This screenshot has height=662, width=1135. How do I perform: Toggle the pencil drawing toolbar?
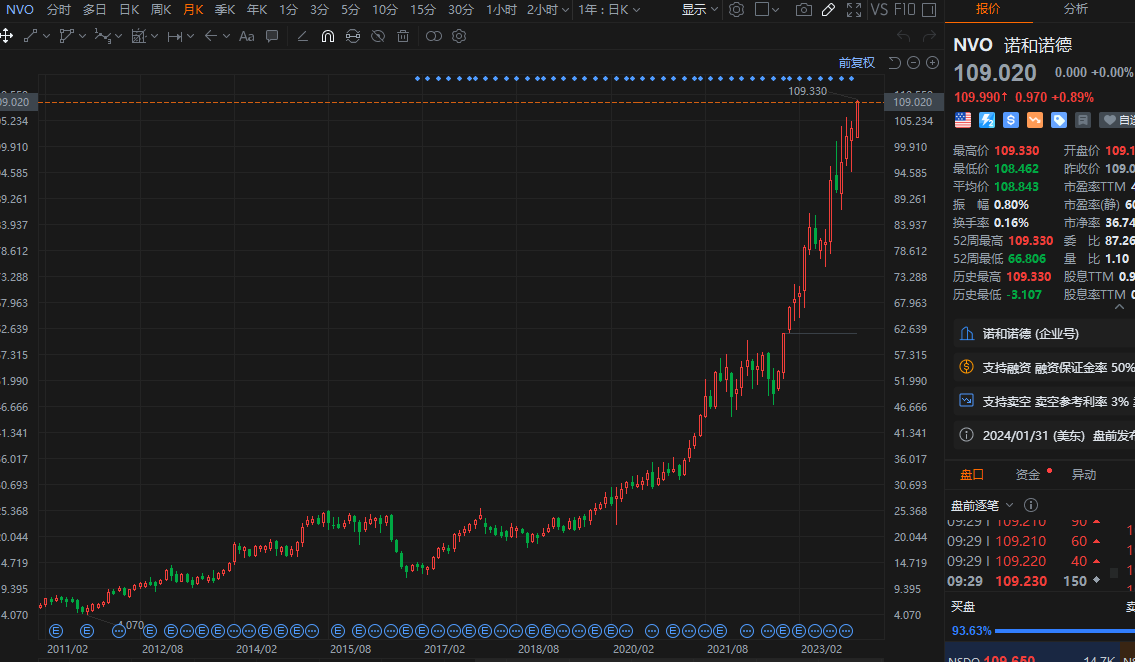[828, 10]
